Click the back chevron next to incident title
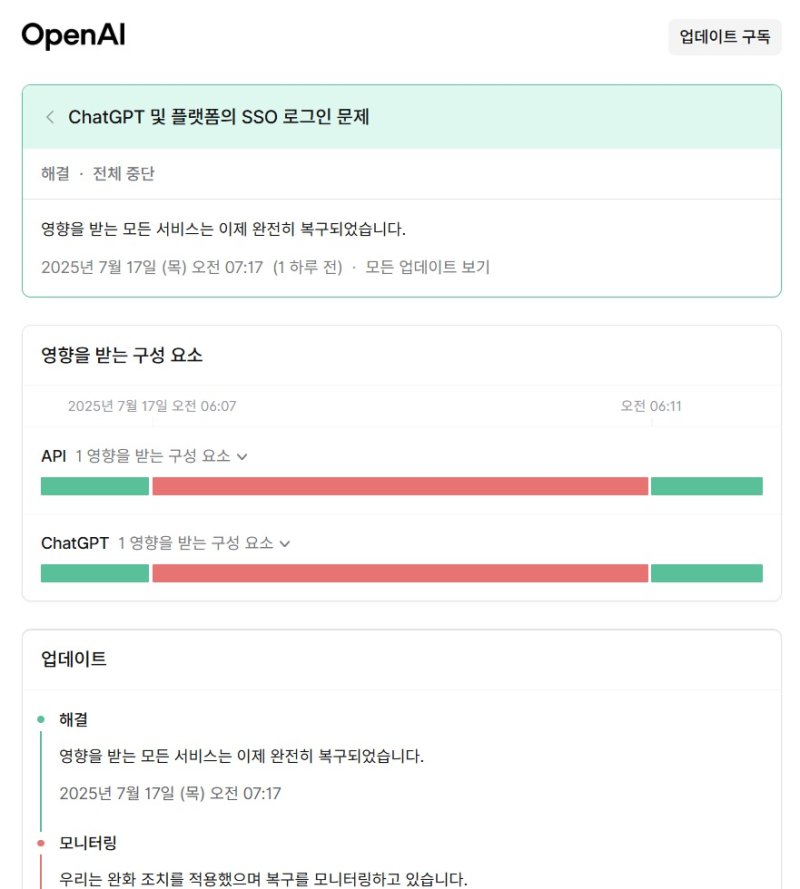The image size is (800, 889). click(x=49, y=116)
